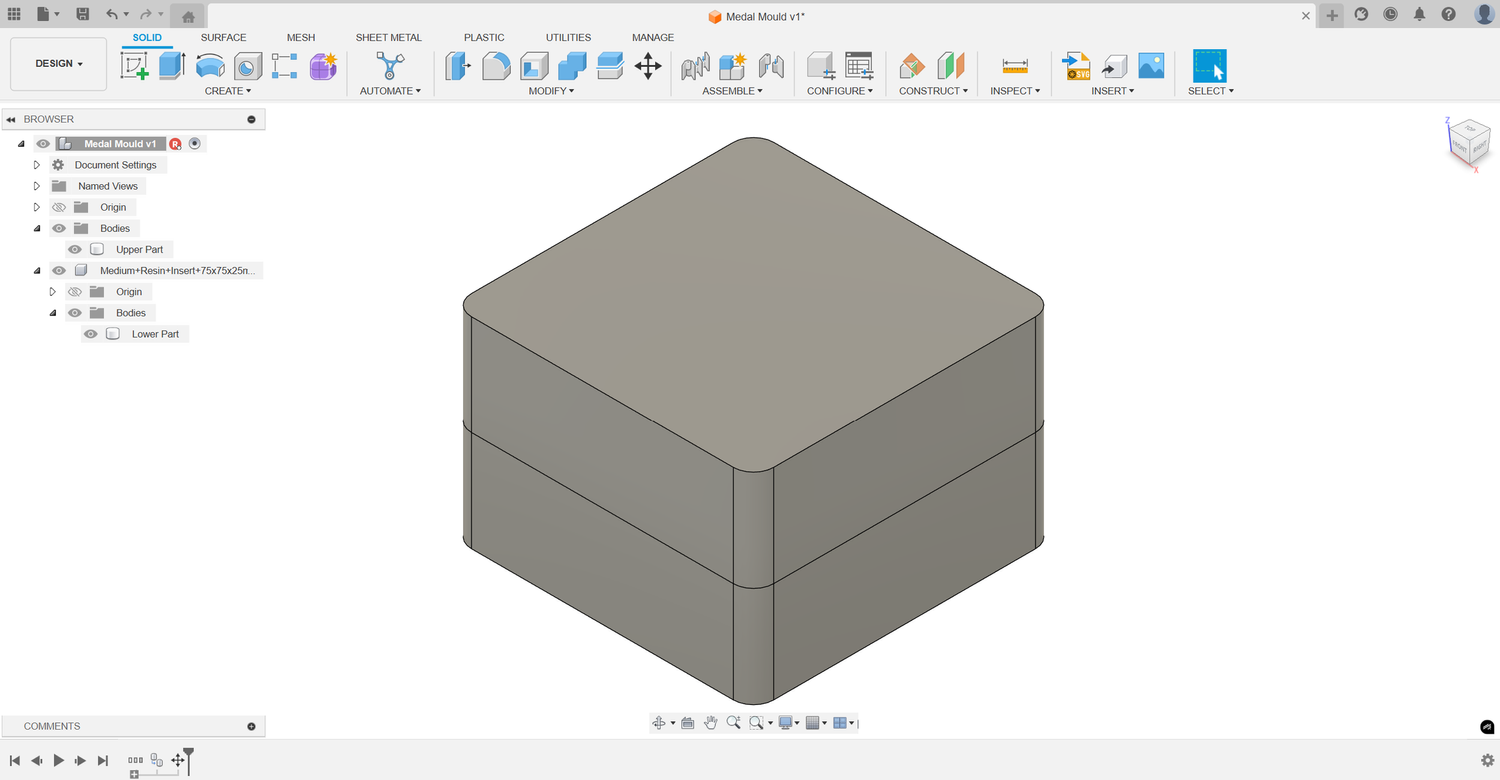Toggle visibility of the component's Origin folder
Viewport: 1500px width, 780px height.
(75, 292)
